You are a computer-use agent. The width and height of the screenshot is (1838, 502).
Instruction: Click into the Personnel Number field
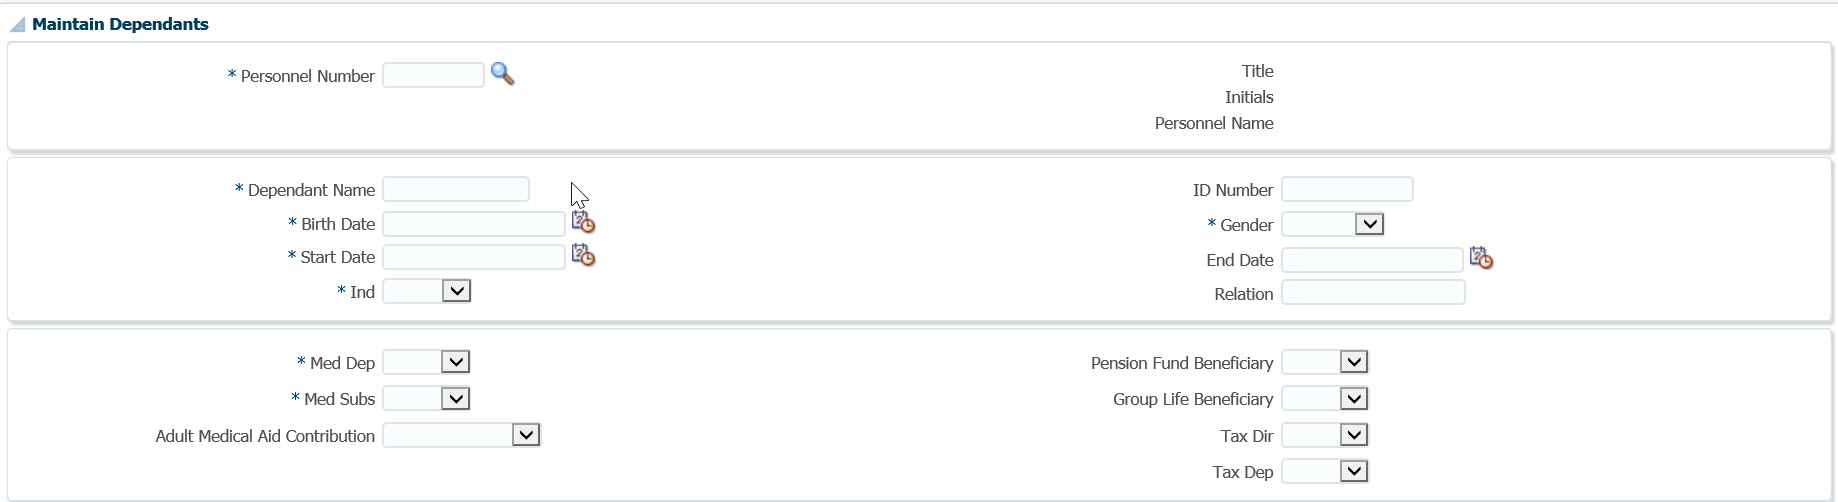(433, 75)
